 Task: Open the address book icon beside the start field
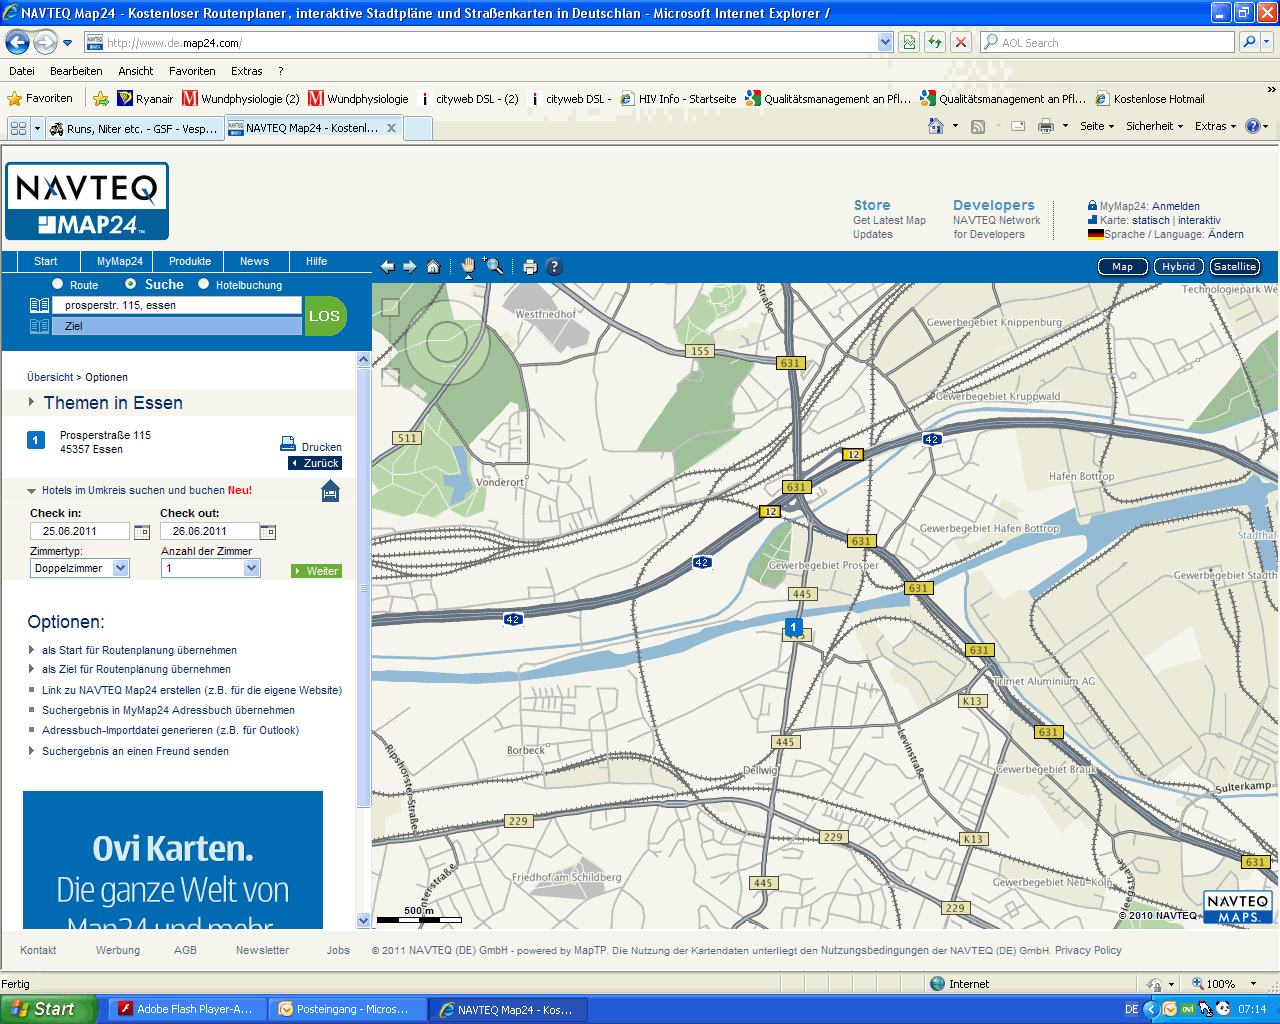(39, 305)
